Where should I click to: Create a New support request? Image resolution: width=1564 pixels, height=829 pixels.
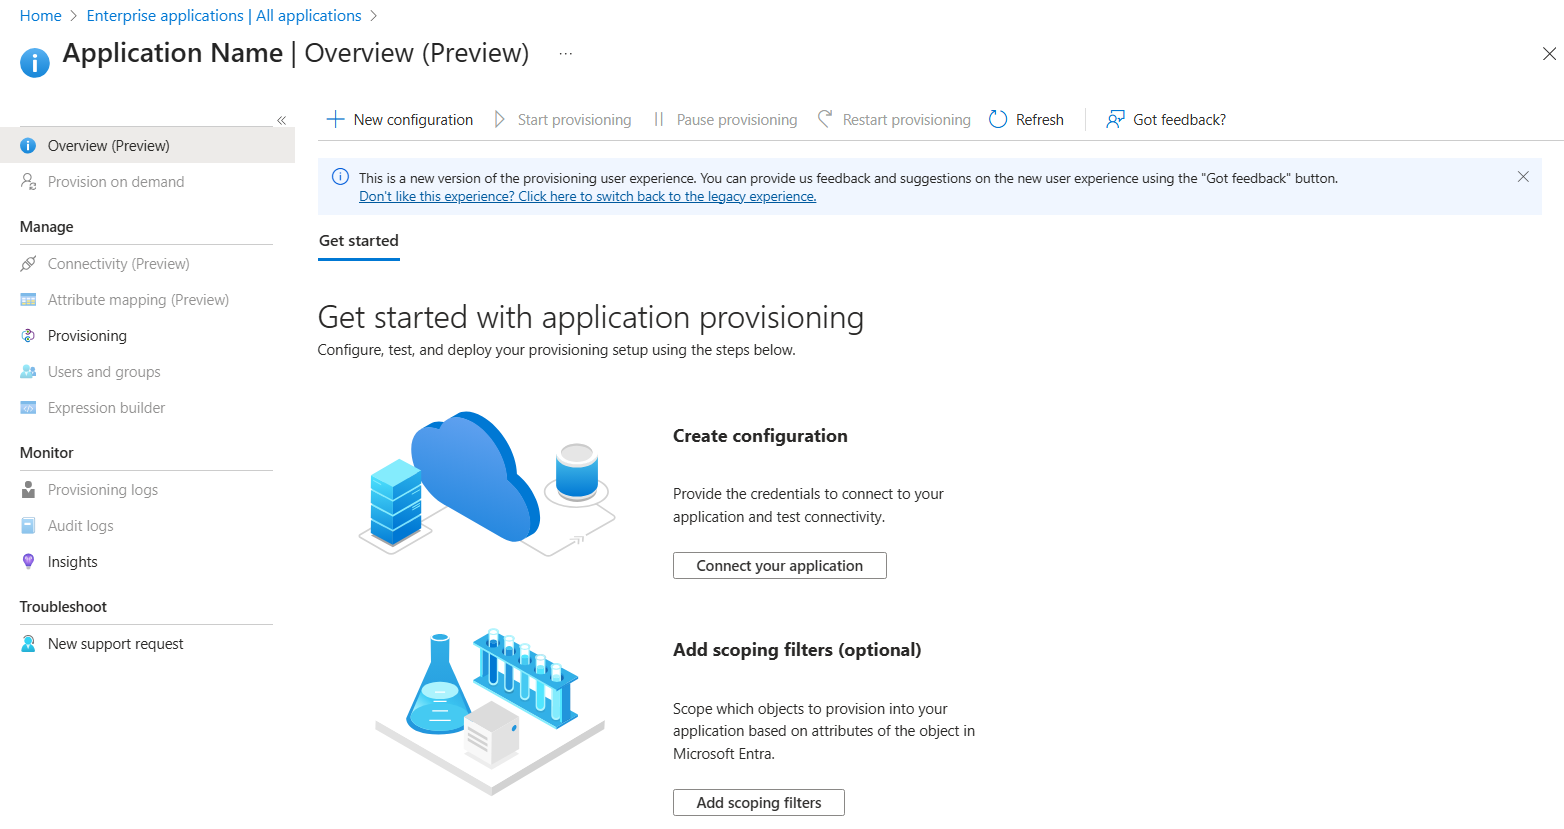(x=116, y=643)
